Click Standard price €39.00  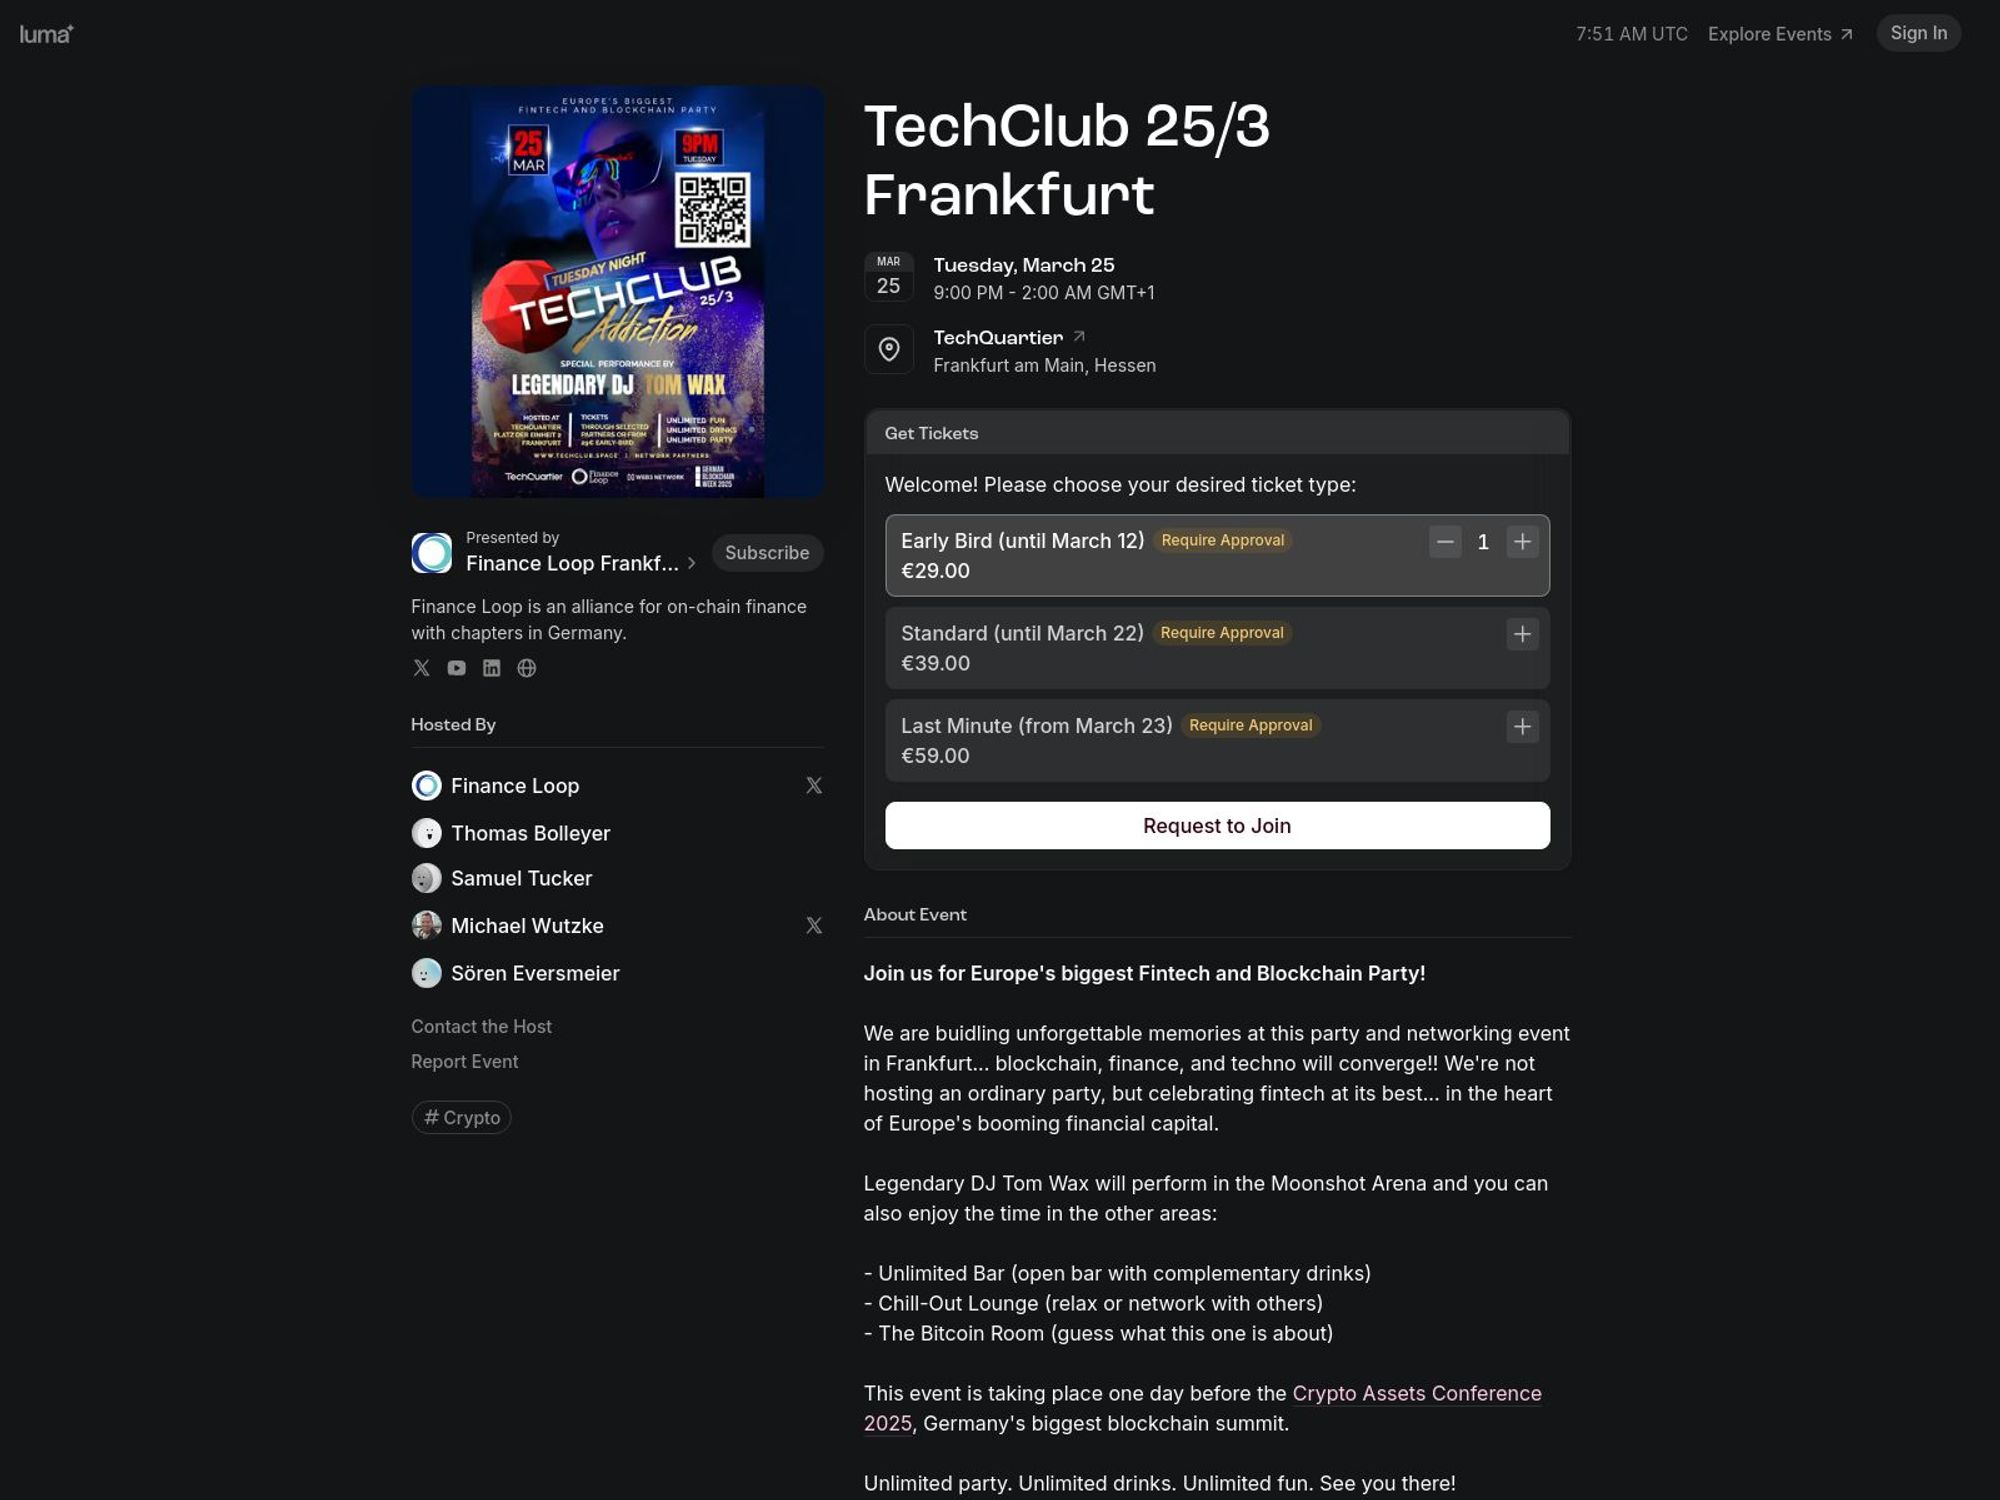(935, 663)
